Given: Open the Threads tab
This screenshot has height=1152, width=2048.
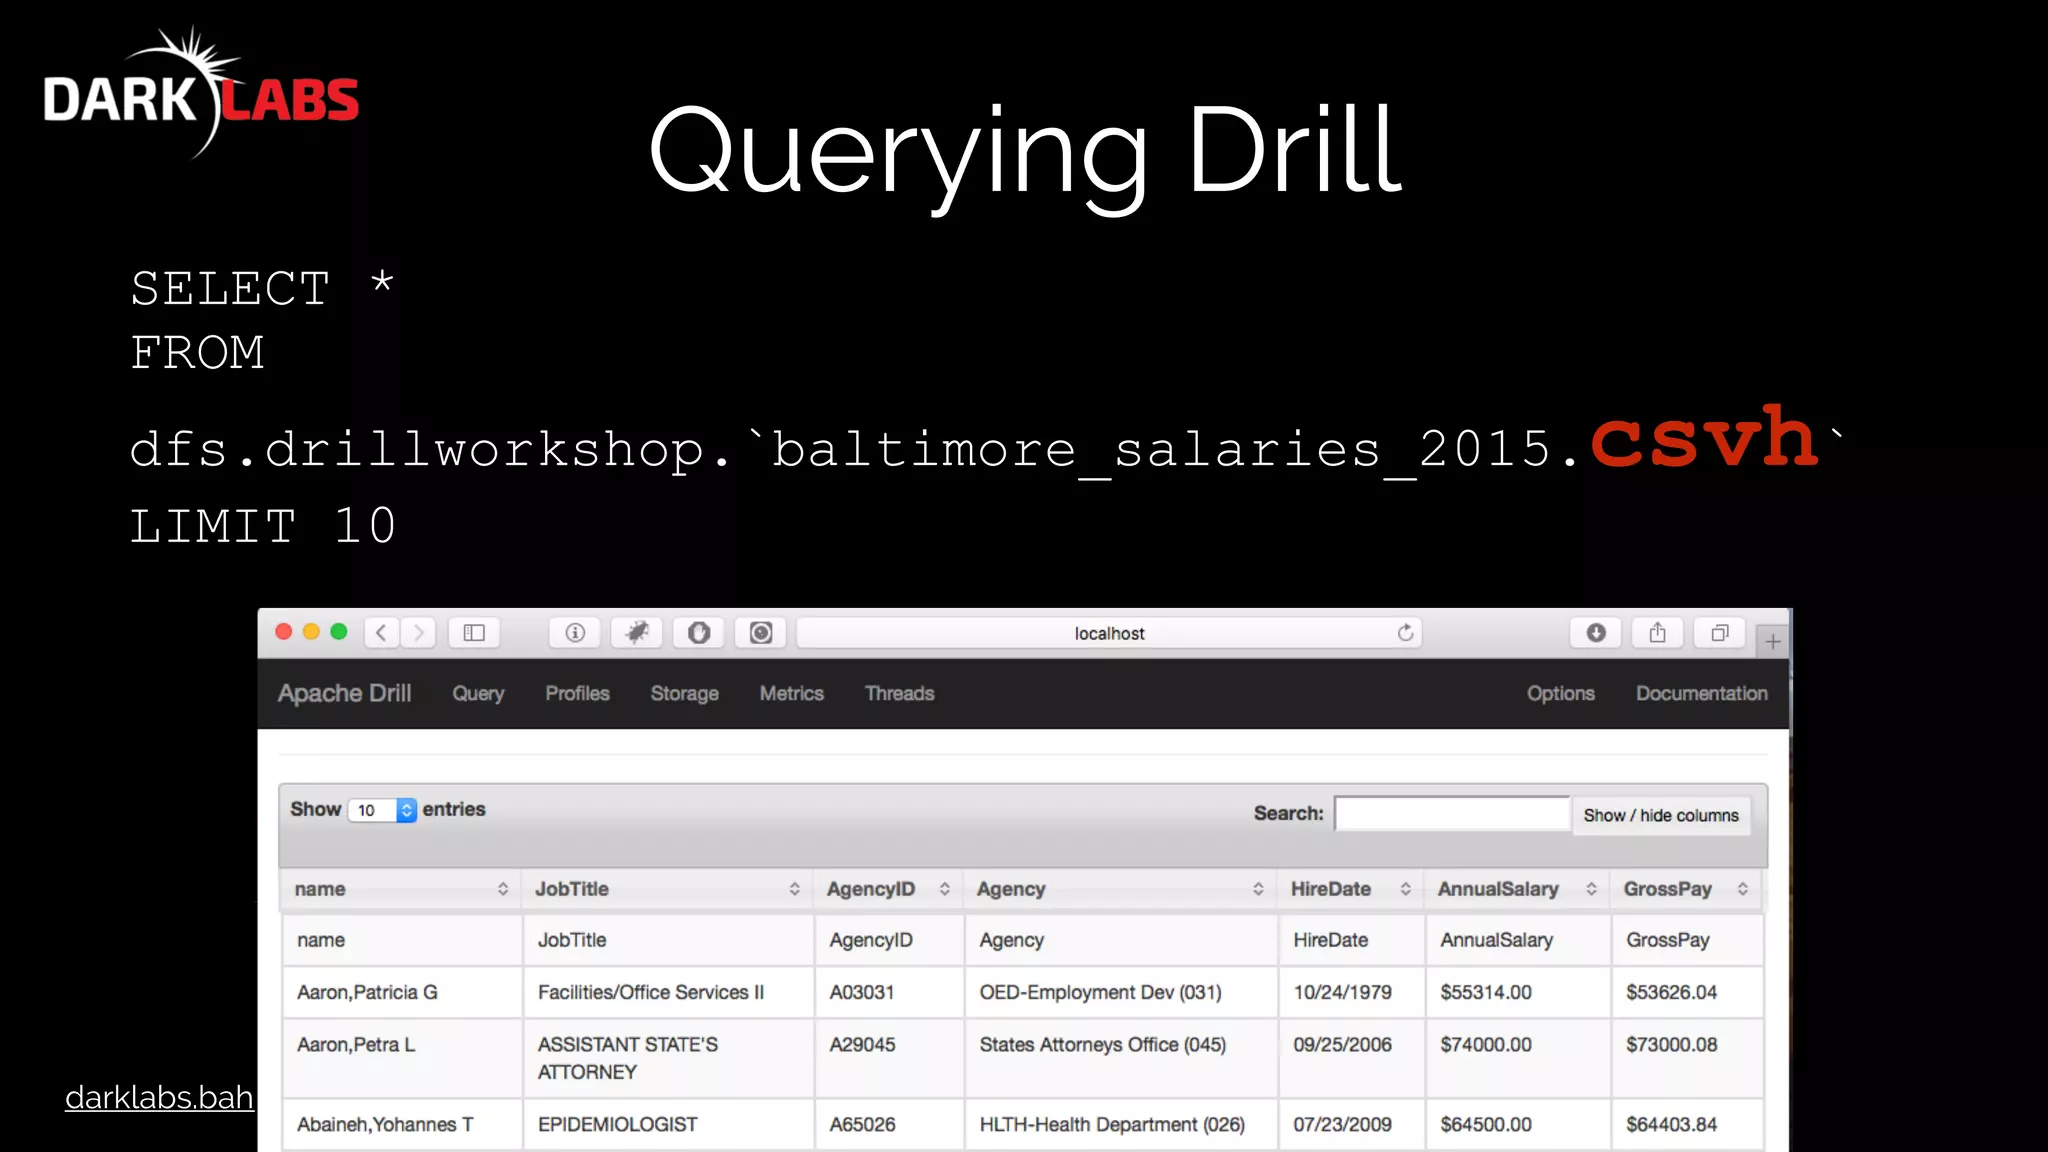Looking at the screenshot, I should click(x=899, y=693).
